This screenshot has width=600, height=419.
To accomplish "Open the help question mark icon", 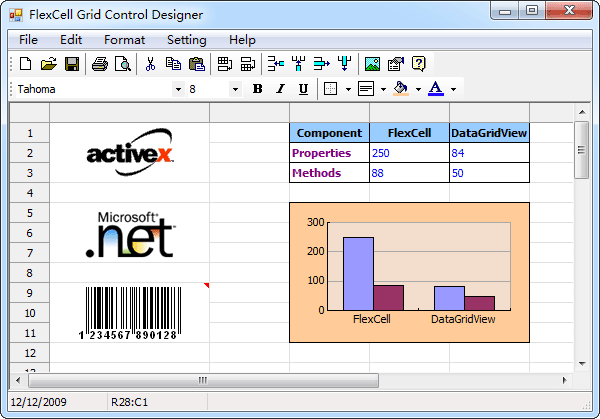I will (x=419, y=64).
